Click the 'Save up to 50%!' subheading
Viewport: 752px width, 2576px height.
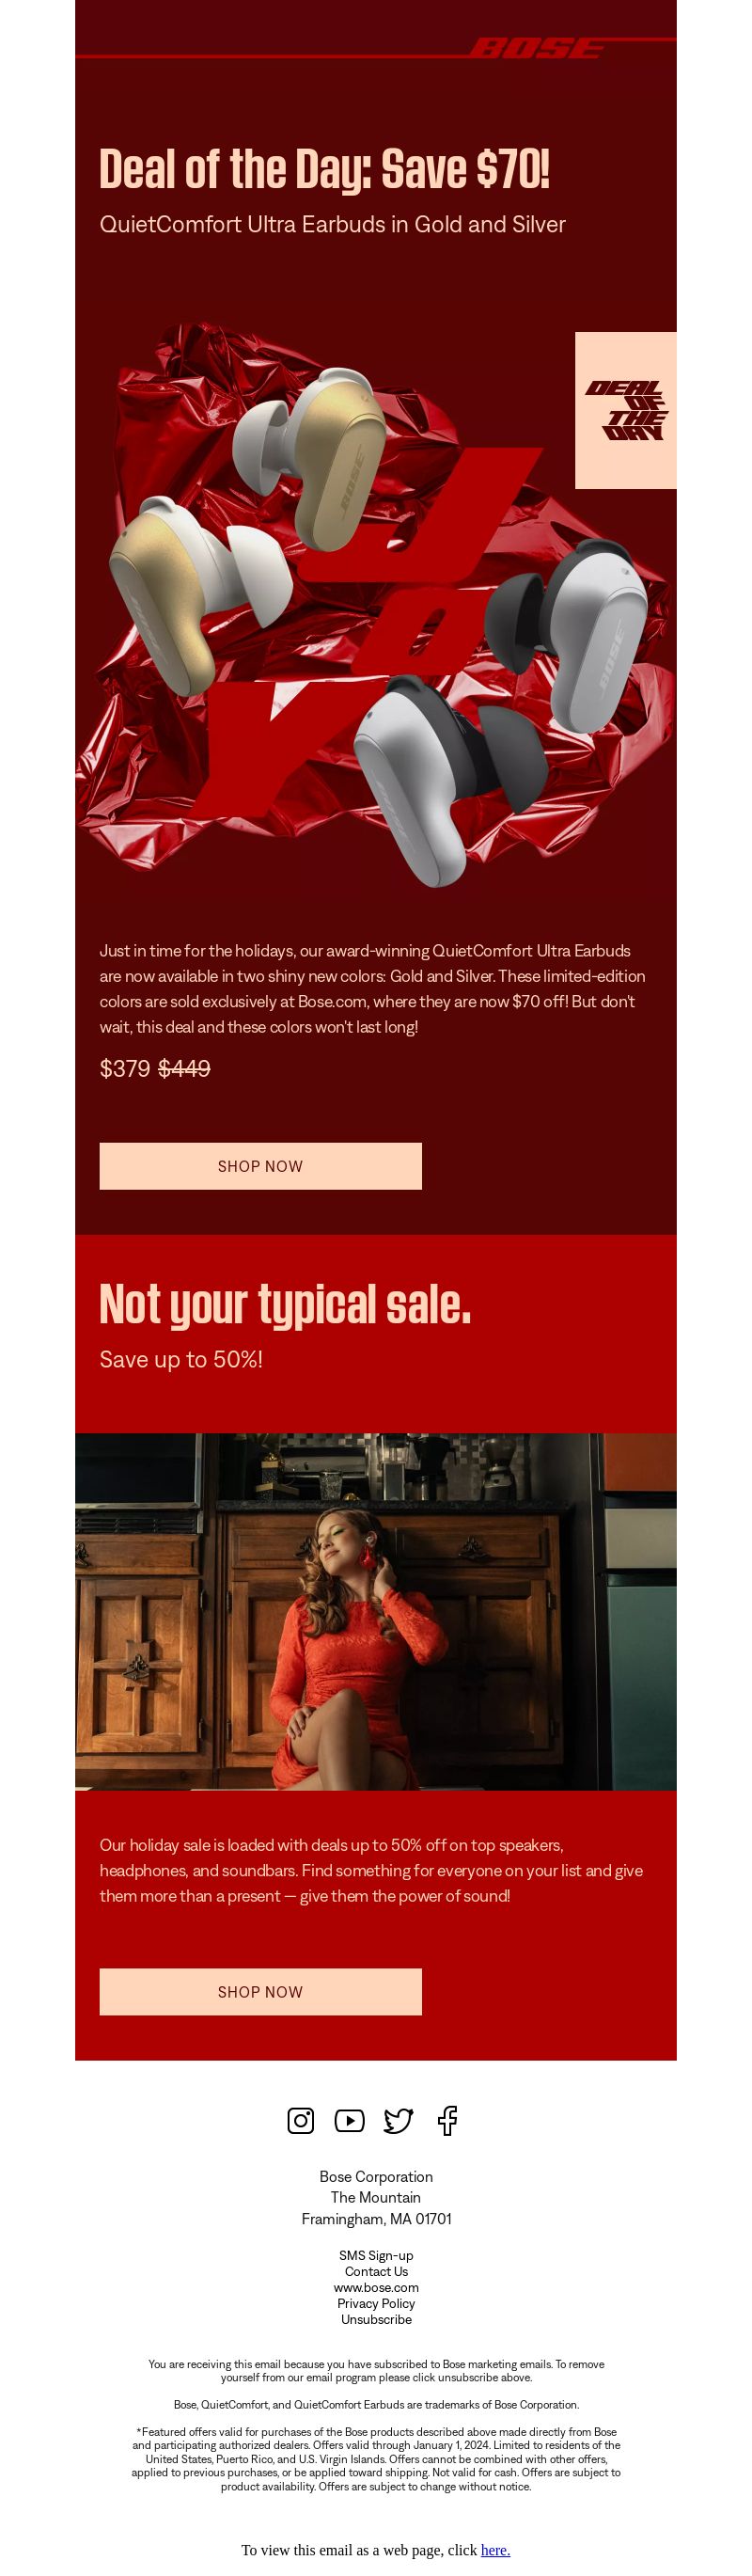pyautogui.click(x=181, y=1359)
